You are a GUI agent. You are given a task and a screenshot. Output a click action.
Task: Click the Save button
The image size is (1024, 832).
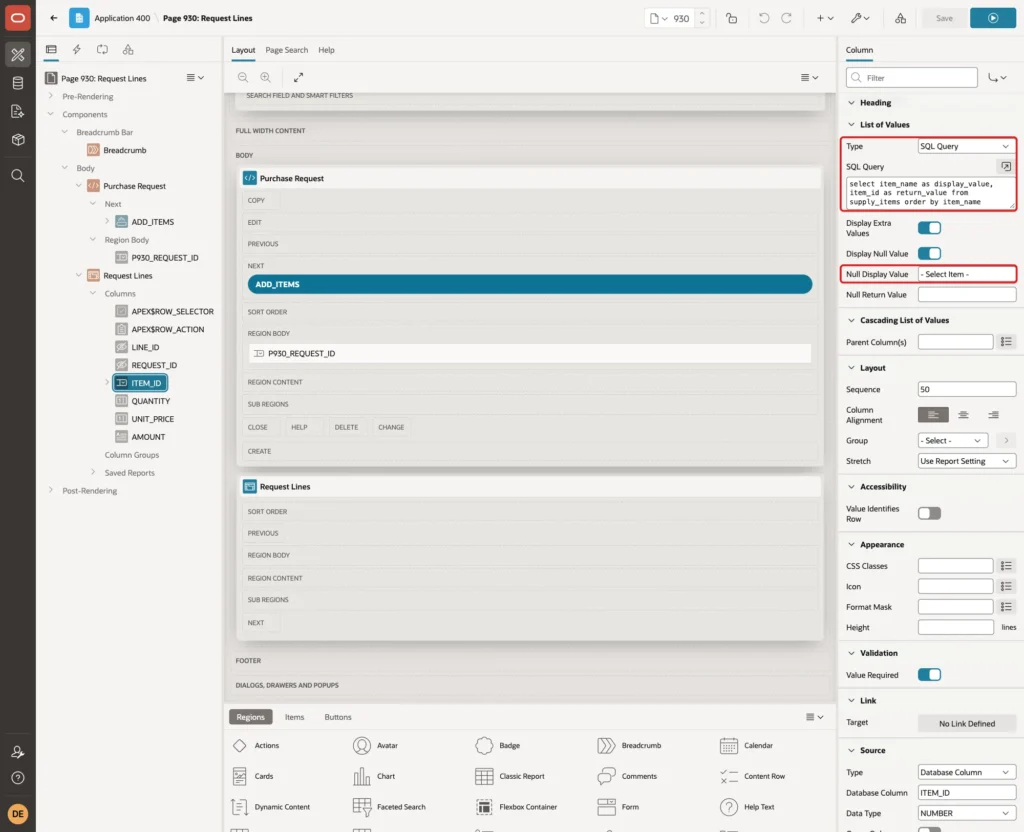pos(944,18)
